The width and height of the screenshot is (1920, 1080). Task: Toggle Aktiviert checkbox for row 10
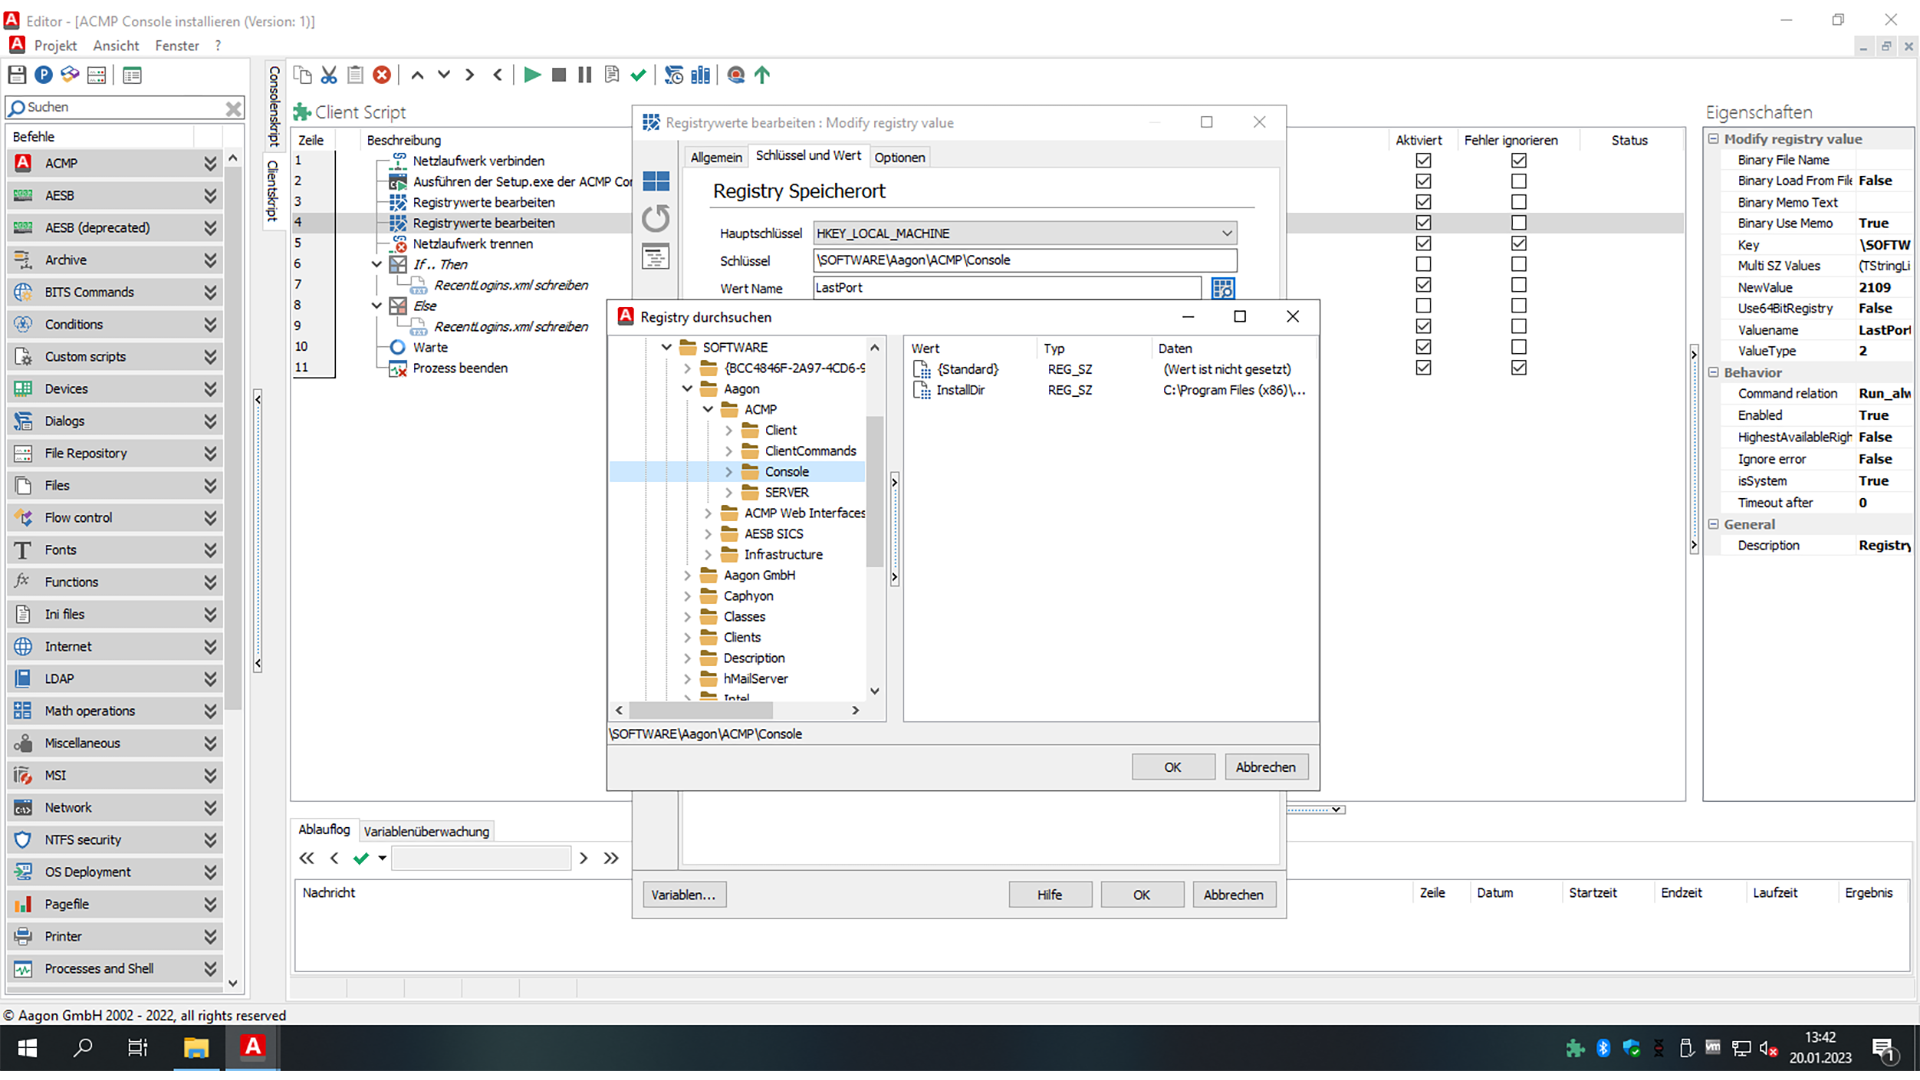1424,347
